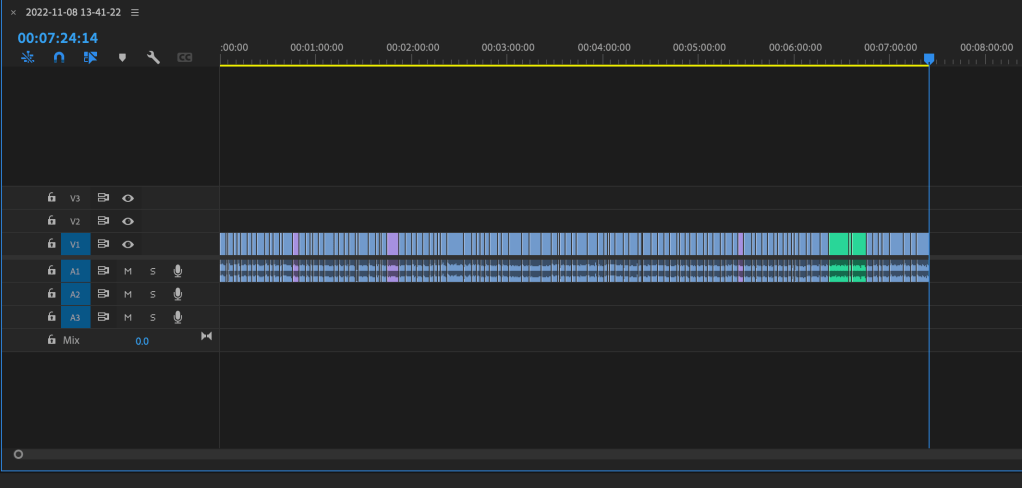
Task: Click the Mix track keyframe navigation icon
Action: point(207,336)
